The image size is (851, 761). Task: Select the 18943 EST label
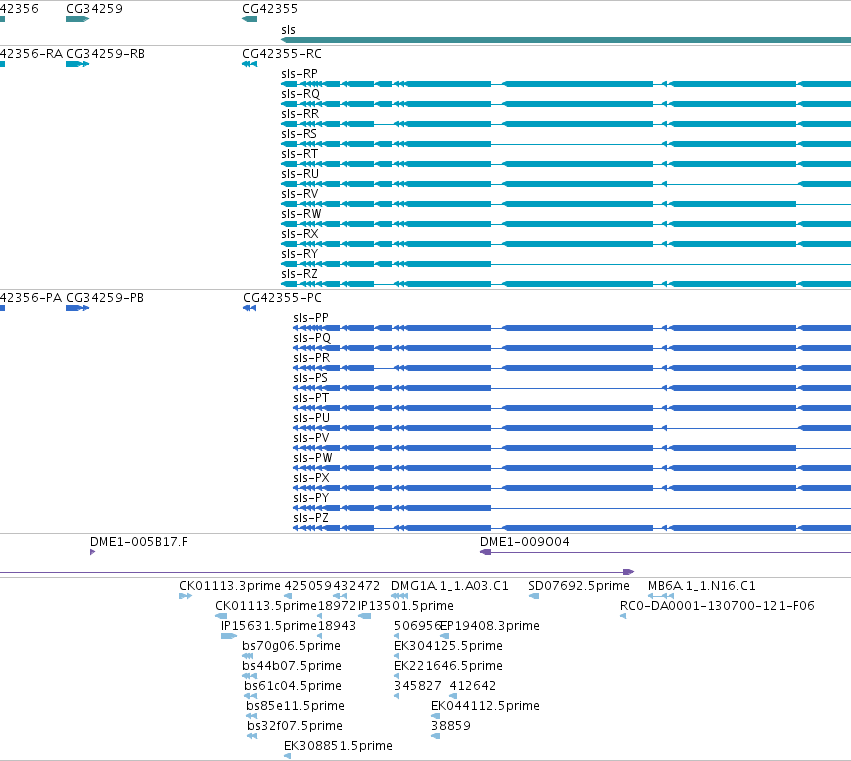click(337, 626)
